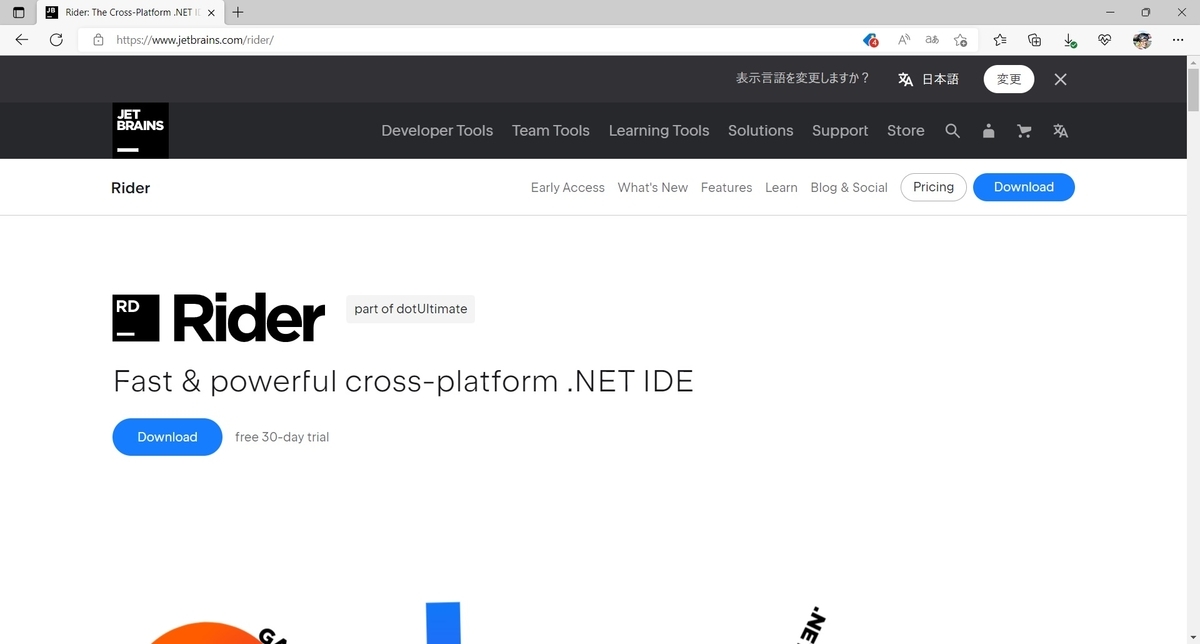The image size is (1200, 644).
Task: Click 変更 to change the display language
Action: click(x=1008, y=79)
